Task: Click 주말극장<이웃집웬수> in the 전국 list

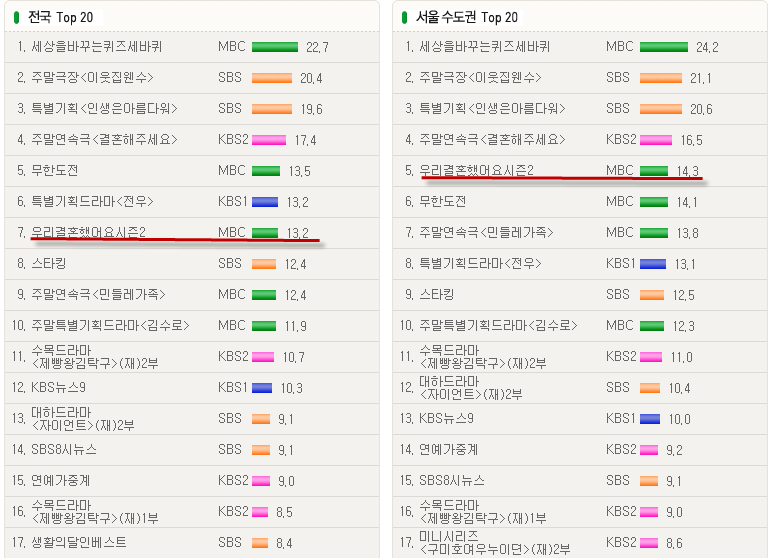Action: coord(92,78)
